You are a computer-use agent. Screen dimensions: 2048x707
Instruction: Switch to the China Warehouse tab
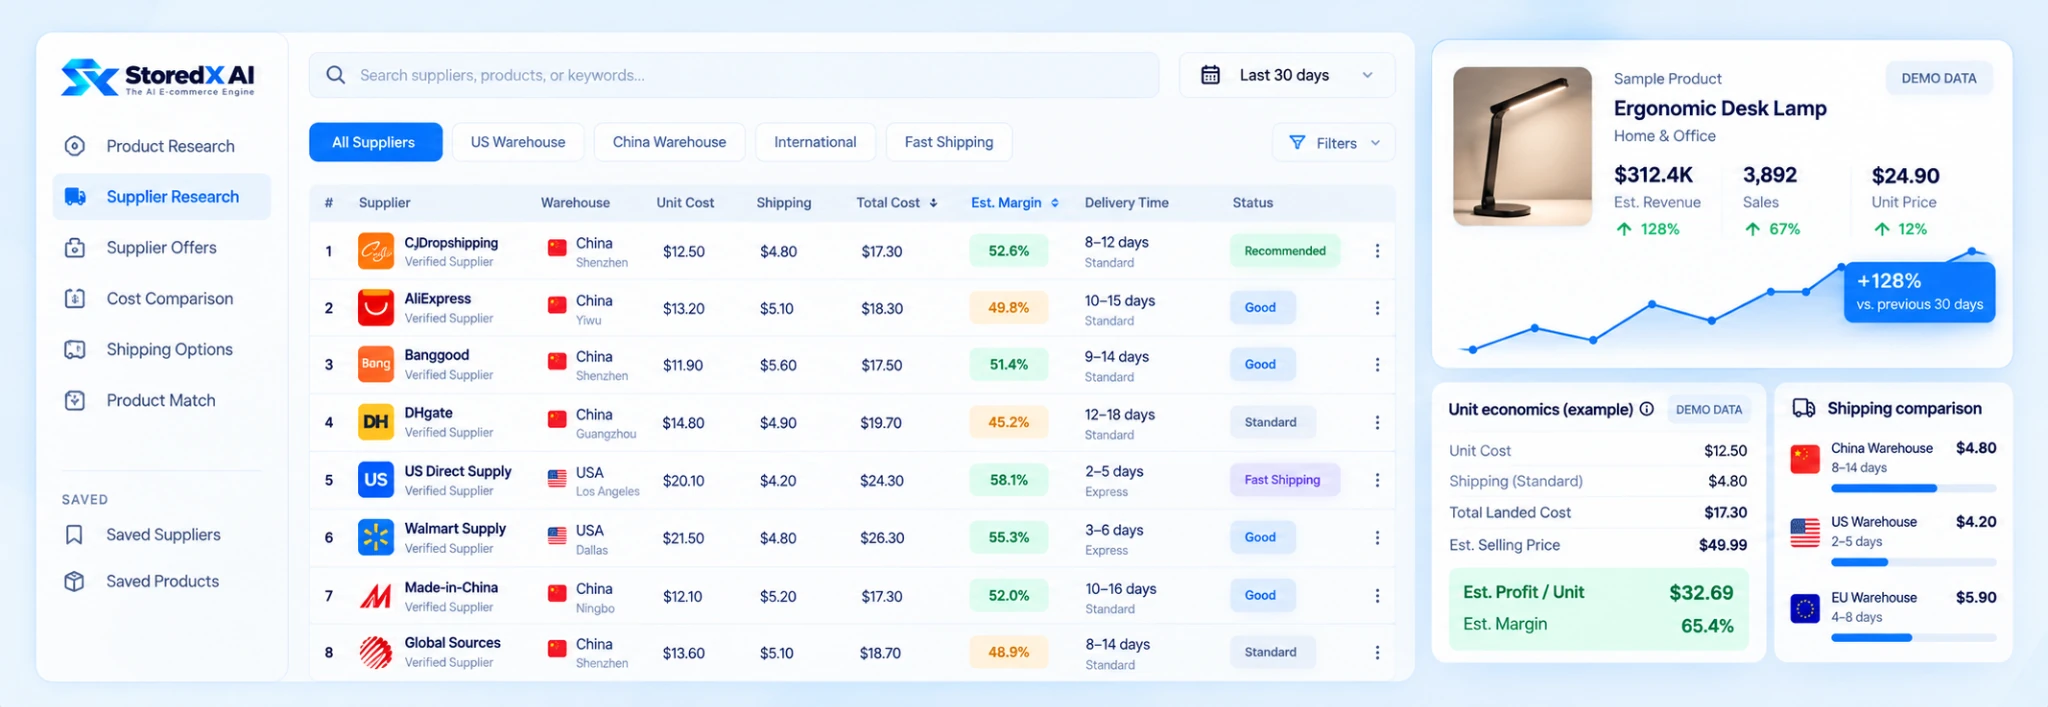(669, 142)
